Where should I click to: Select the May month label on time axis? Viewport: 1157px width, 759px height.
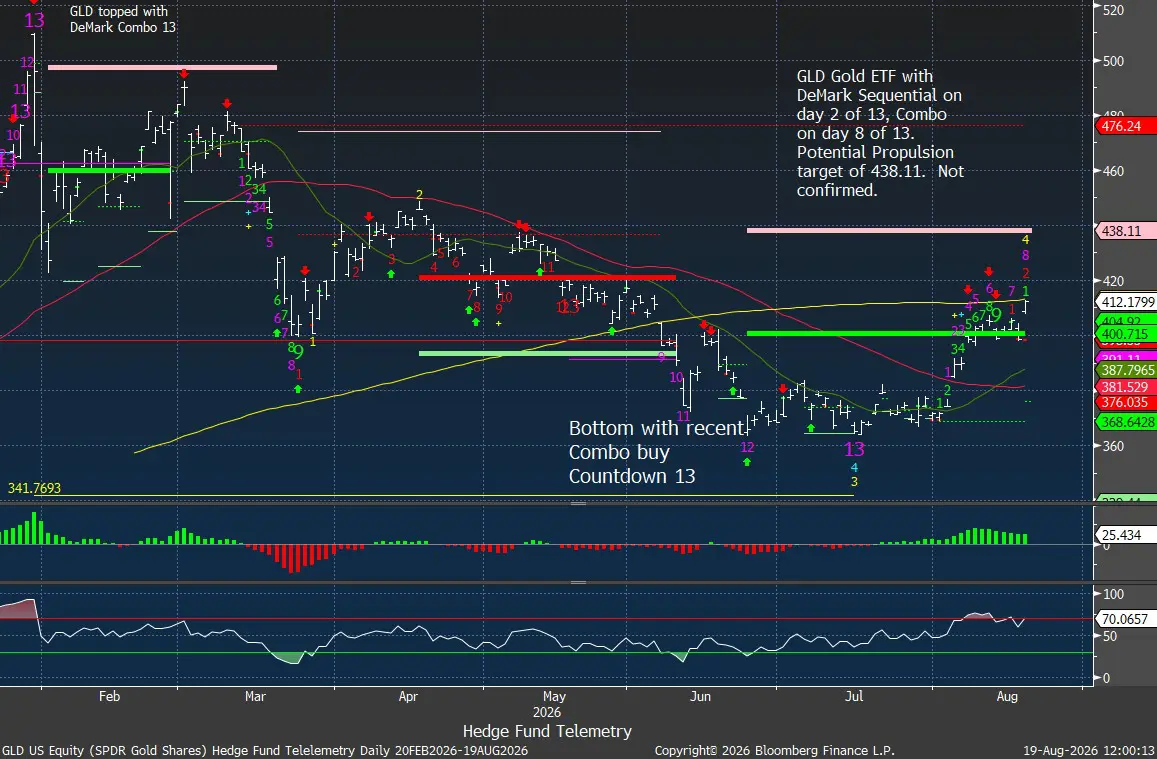pos(554,696)
